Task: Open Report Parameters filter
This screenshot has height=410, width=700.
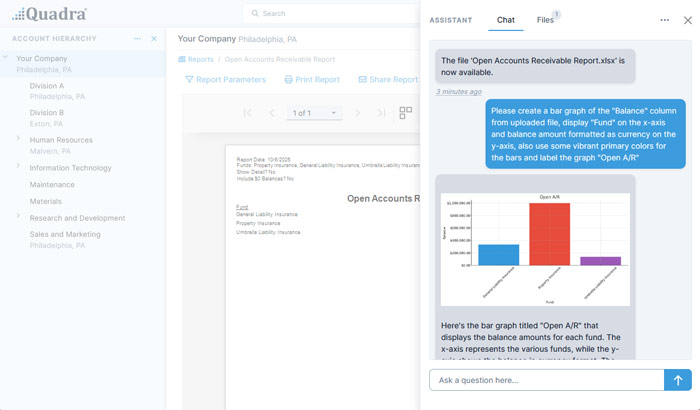Action: [x=225, y=79]
